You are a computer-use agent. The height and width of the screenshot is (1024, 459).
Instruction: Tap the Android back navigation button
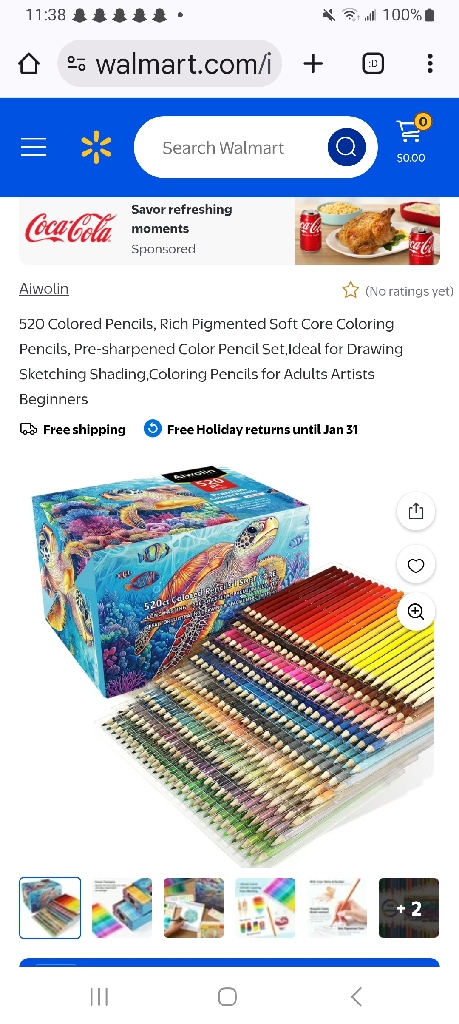[x=356, y=997]
